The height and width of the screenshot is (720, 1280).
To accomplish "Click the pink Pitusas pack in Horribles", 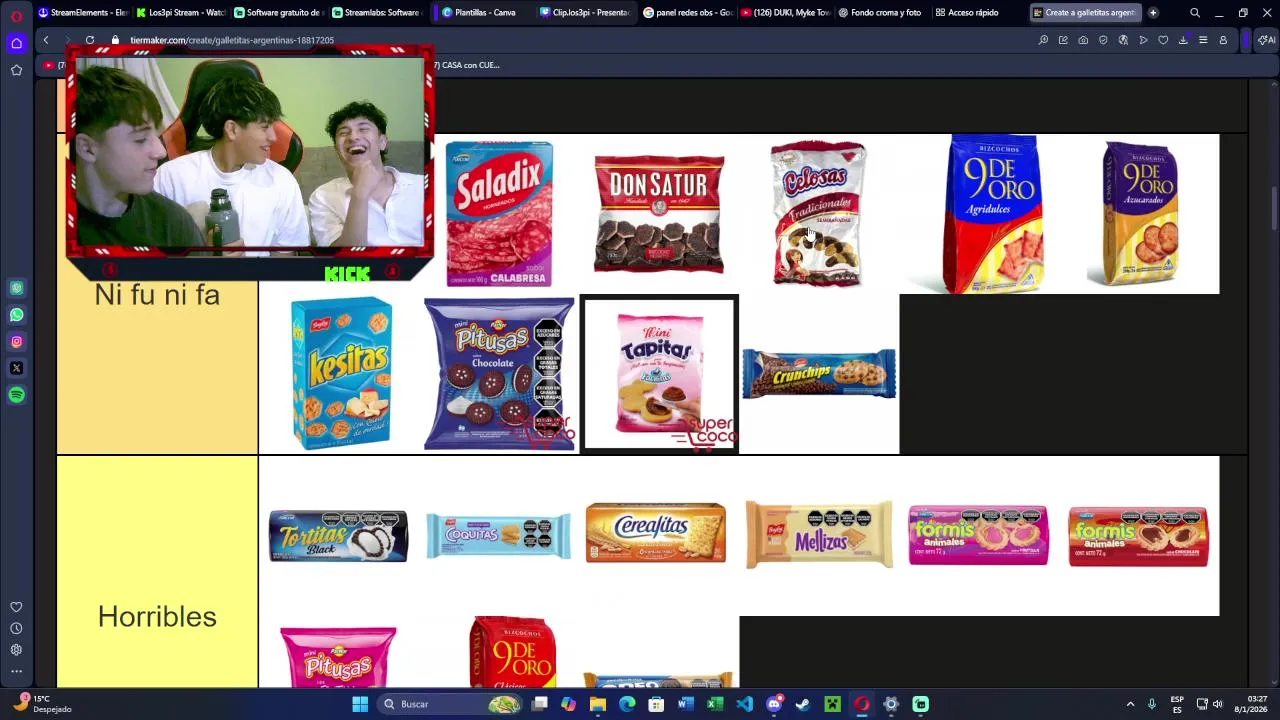I will [338, 657].
